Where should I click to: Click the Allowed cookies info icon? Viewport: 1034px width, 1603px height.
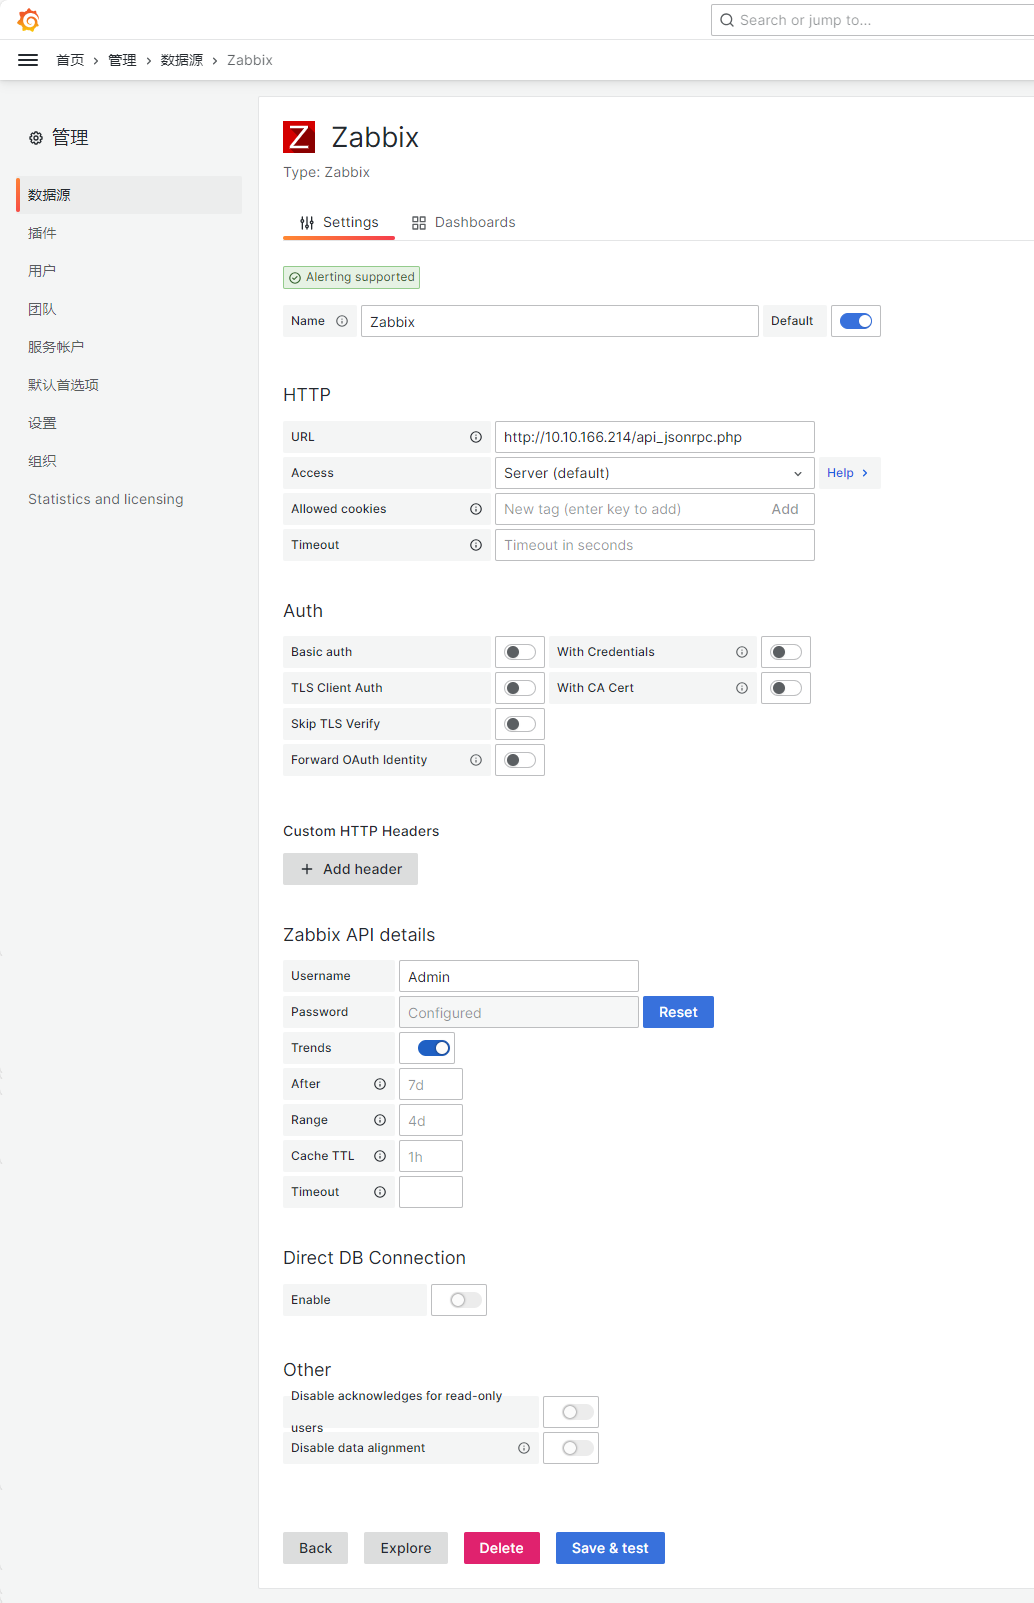[x=476, y=509]
